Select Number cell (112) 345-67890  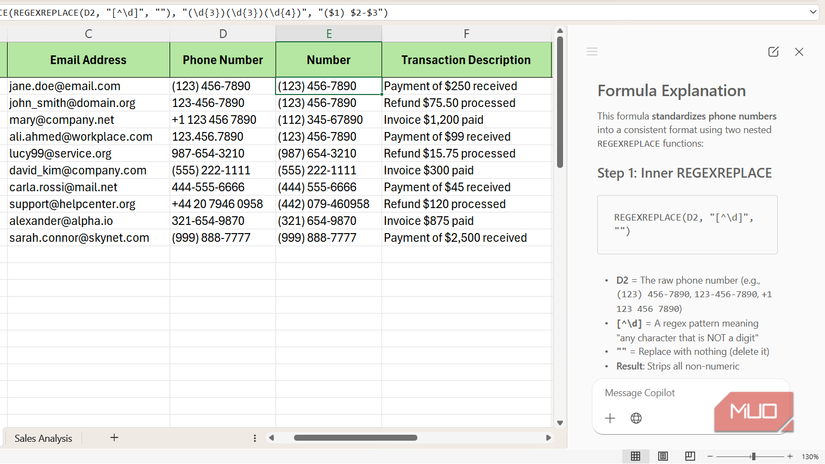click(329, 120)
